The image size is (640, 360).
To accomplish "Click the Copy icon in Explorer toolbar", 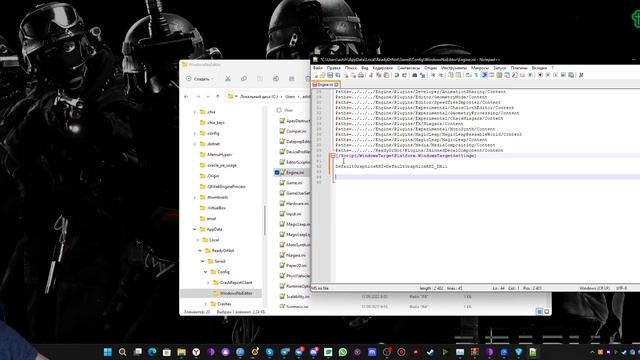I will tap(244, 78).
